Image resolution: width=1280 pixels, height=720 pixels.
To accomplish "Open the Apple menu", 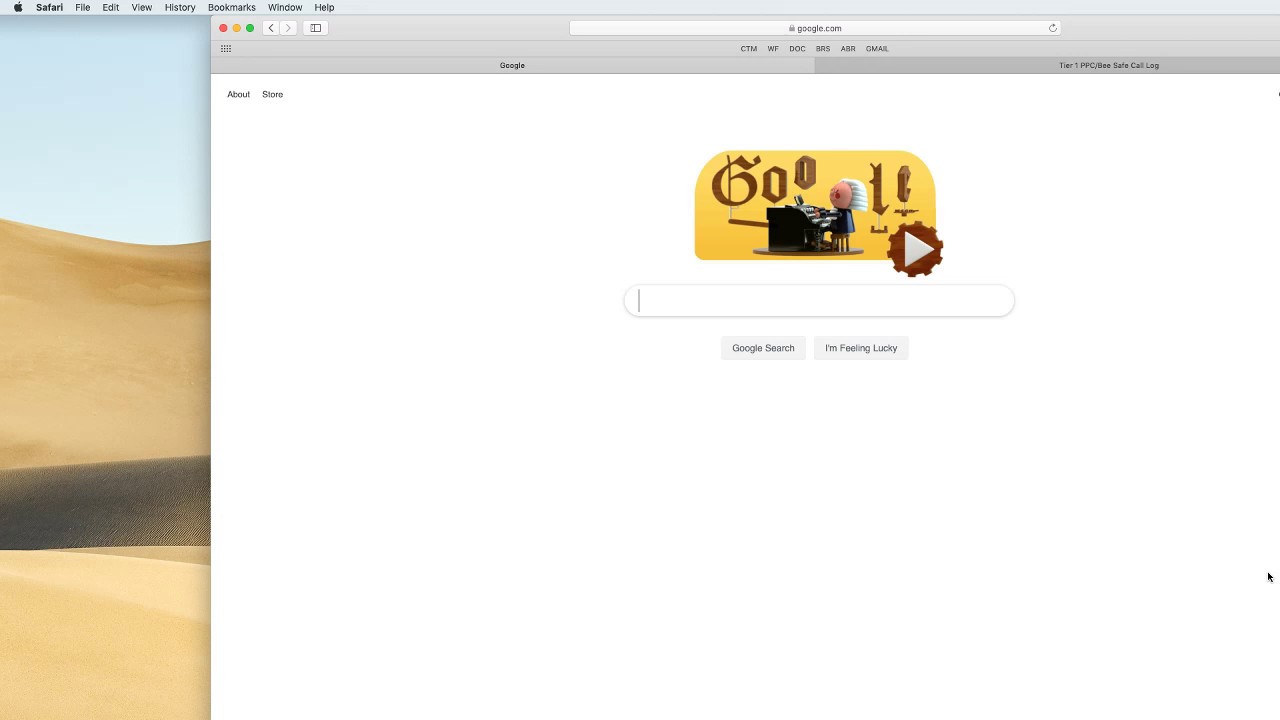I will coord(18,7).
